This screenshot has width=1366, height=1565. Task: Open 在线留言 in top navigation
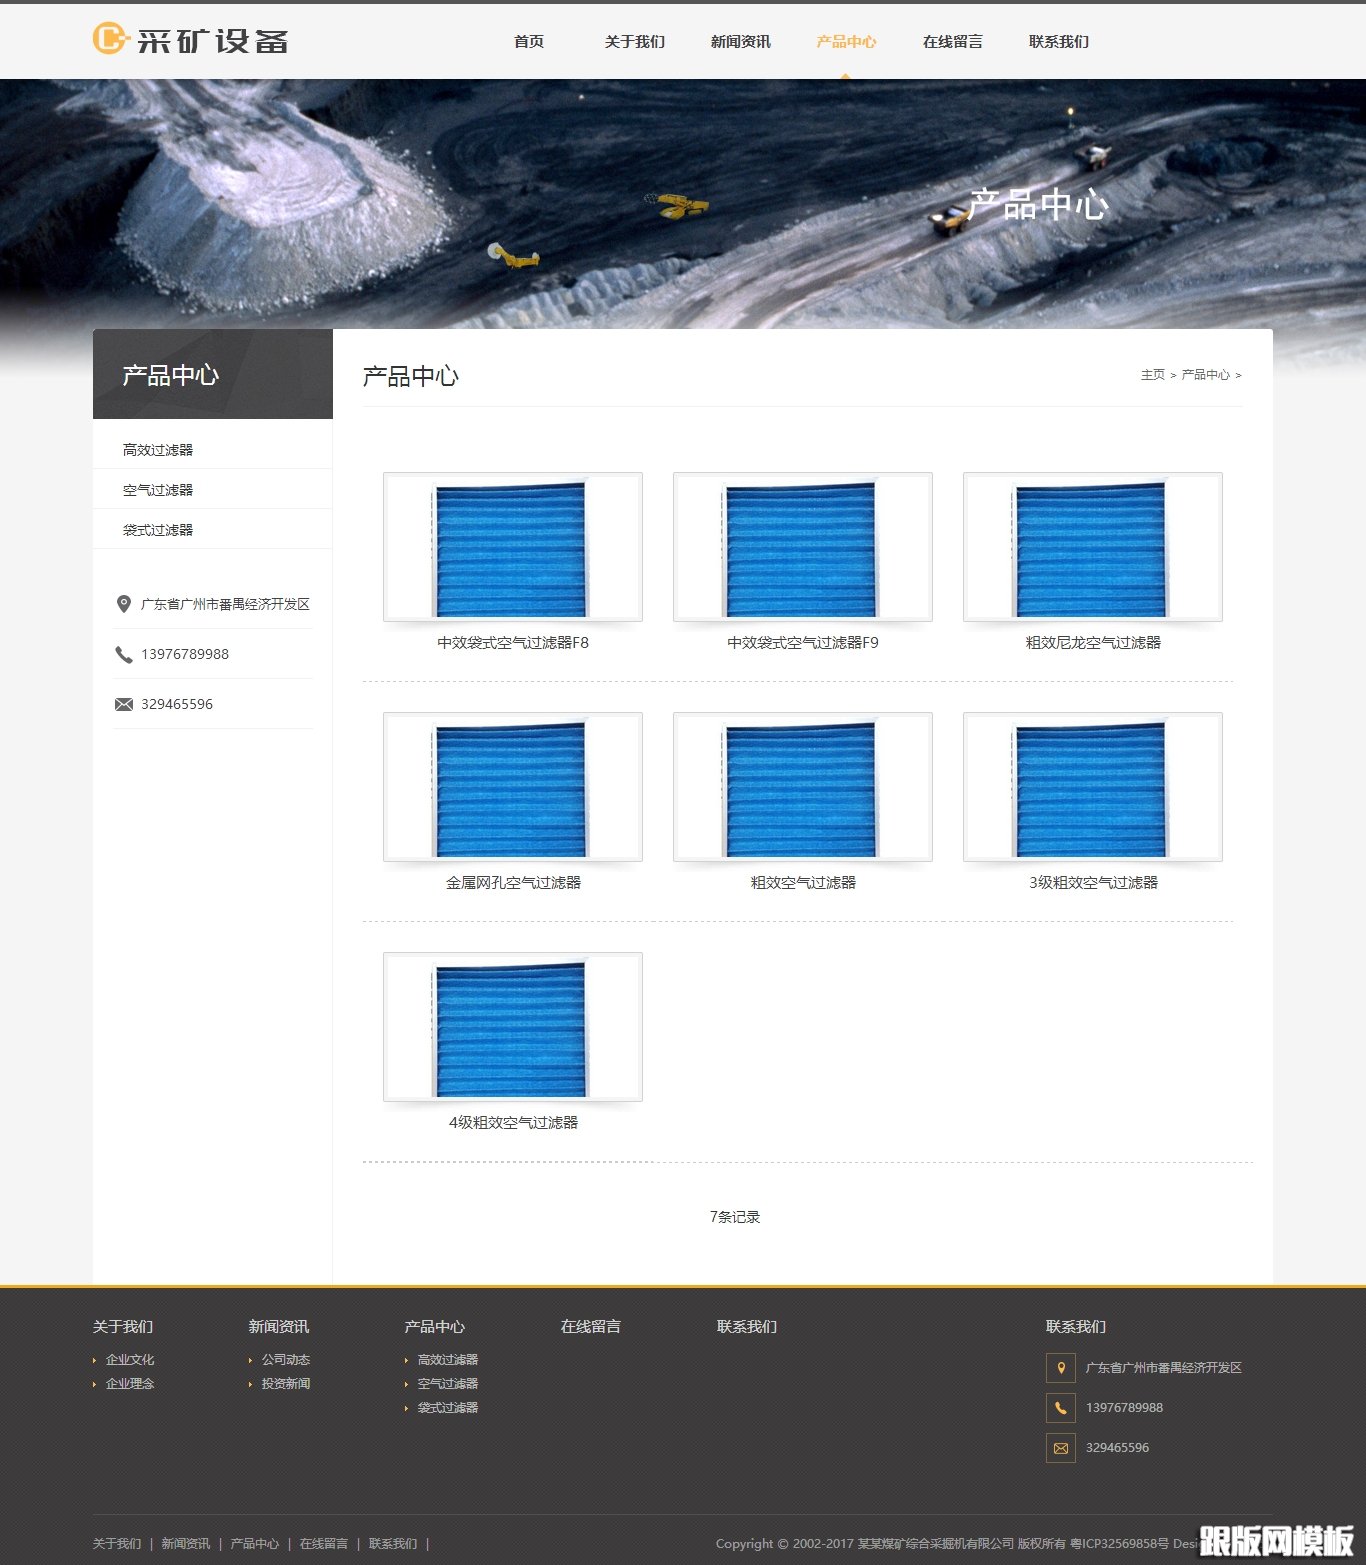[952, 41]
